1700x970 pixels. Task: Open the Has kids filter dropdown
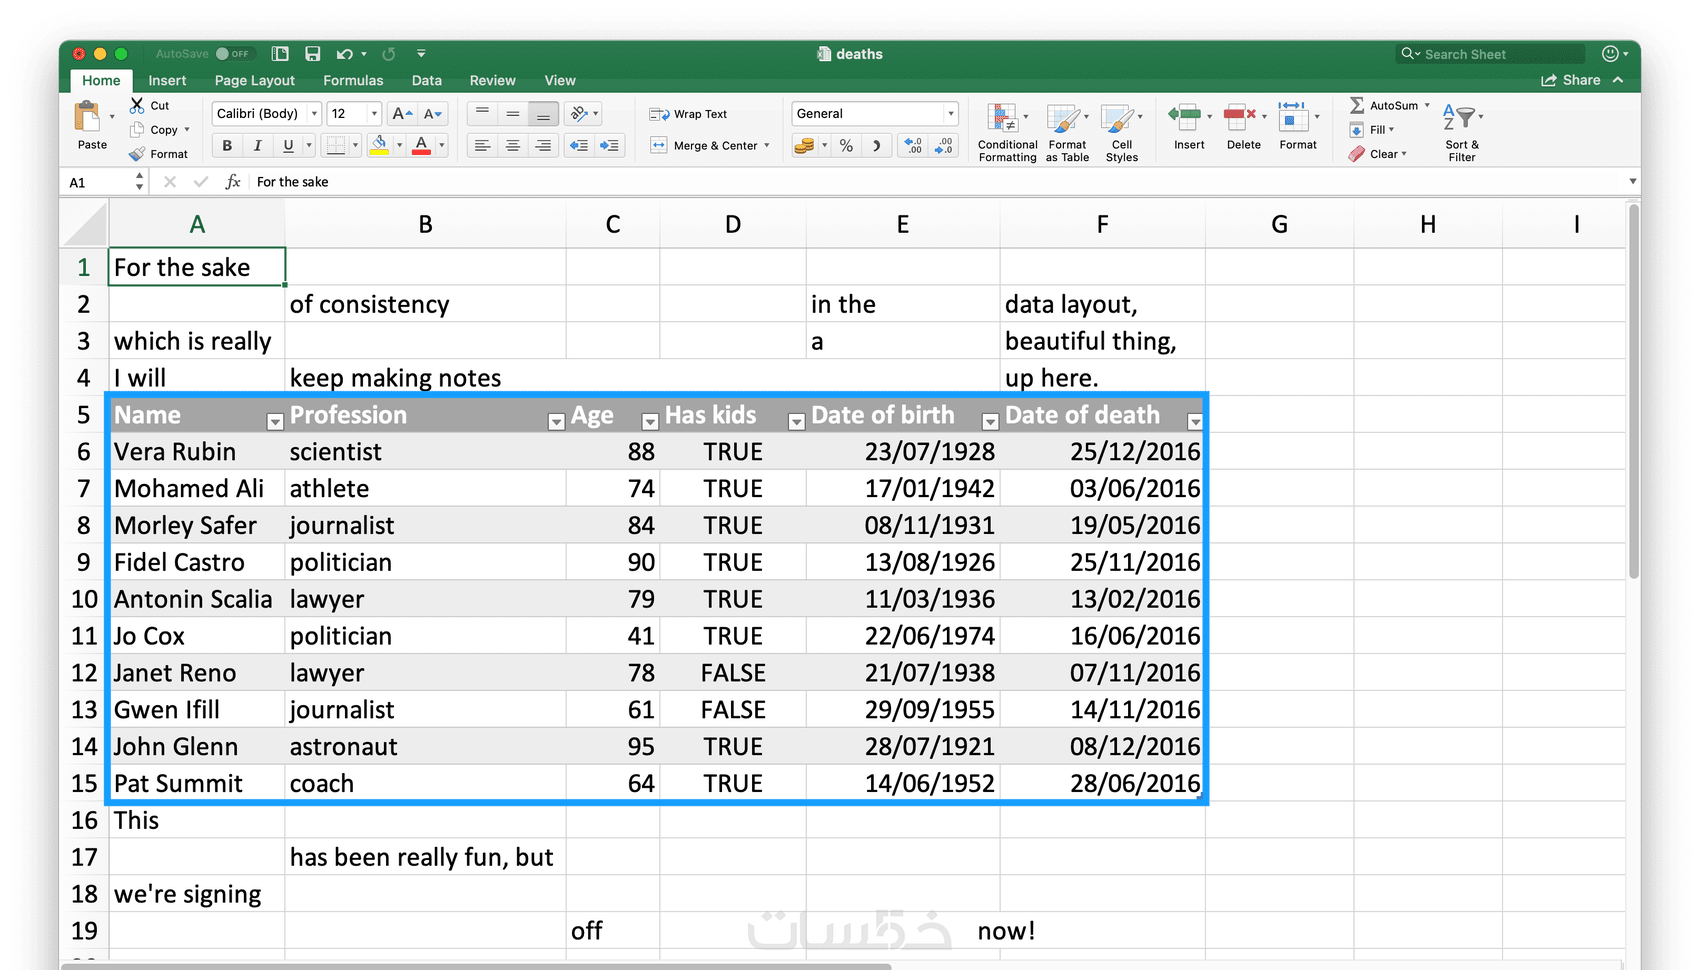(797, 422)
